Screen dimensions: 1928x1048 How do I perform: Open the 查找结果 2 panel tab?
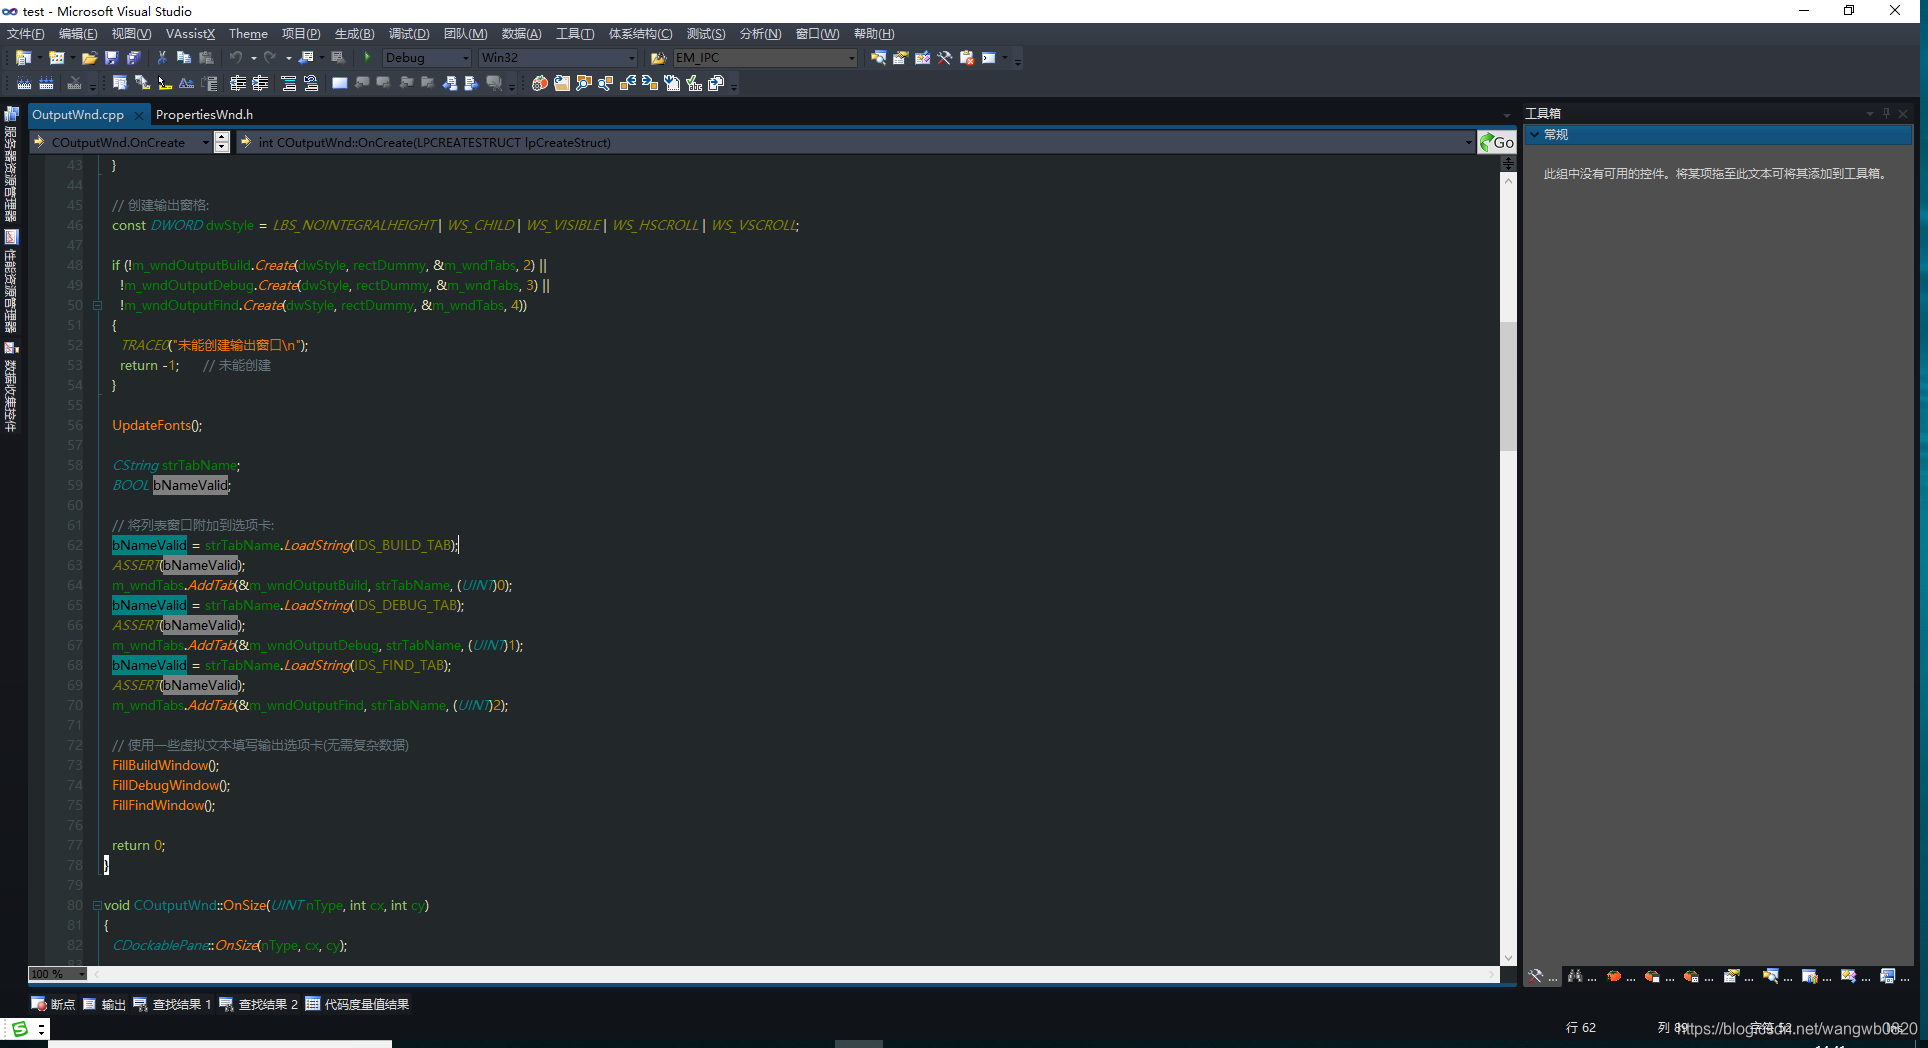click(258, 1004)
